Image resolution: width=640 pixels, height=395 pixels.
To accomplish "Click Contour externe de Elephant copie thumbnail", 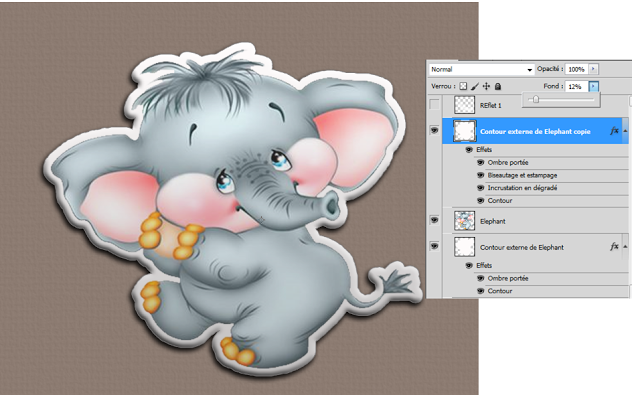I will click(x=464, y=131).
